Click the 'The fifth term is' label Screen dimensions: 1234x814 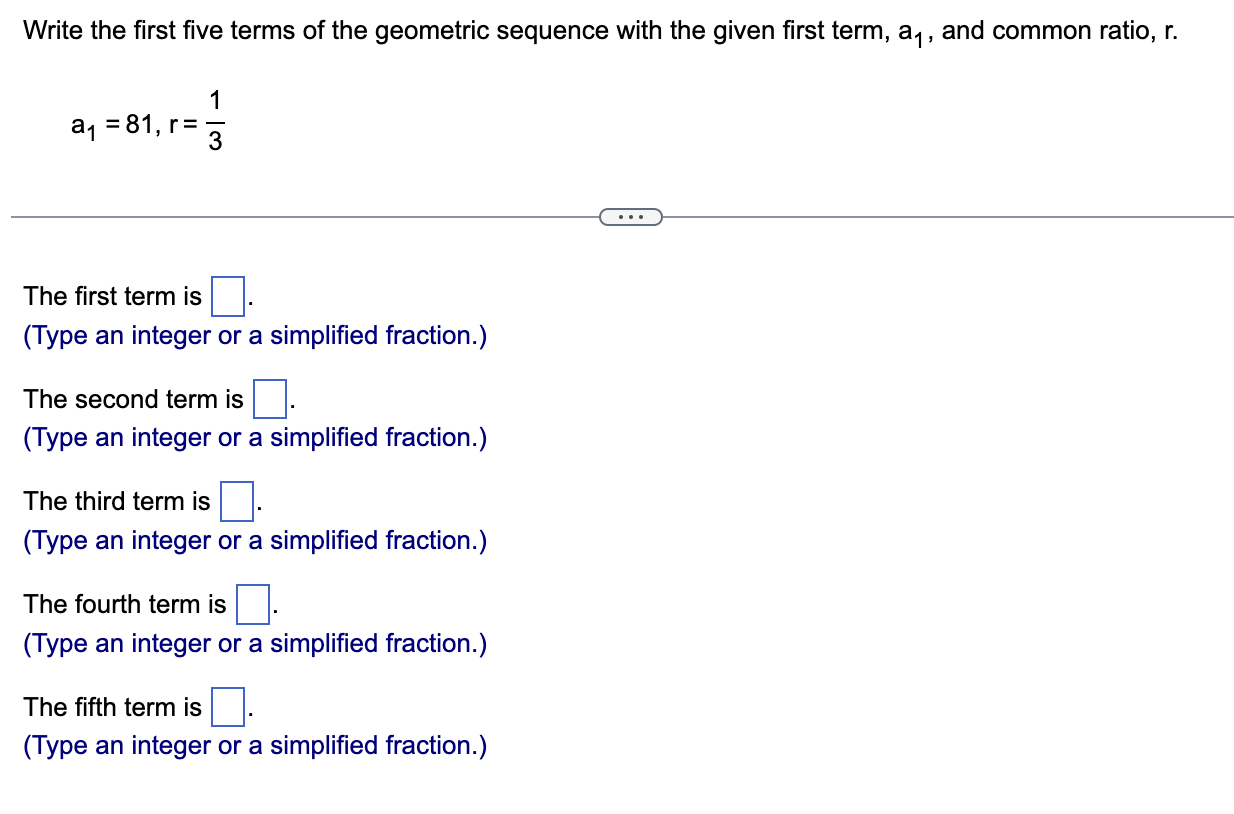(111, 707)
